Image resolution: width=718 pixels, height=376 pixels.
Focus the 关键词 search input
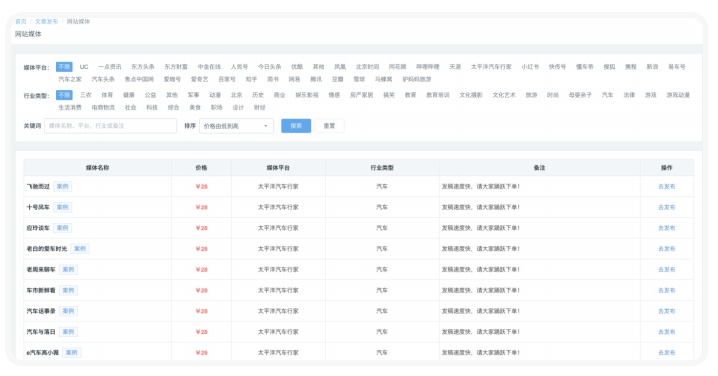[110, 126]
